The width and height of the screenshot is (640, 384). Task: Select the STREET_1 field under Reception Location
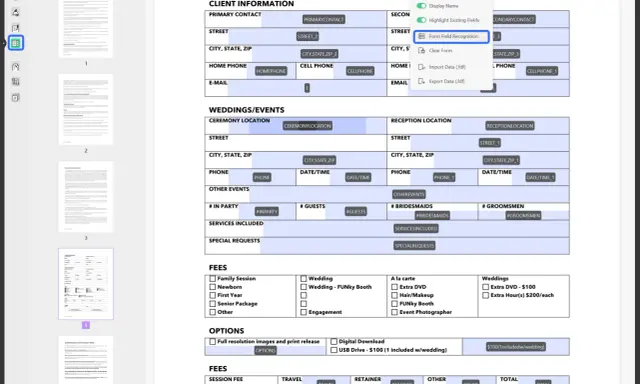tap(490, 143)
